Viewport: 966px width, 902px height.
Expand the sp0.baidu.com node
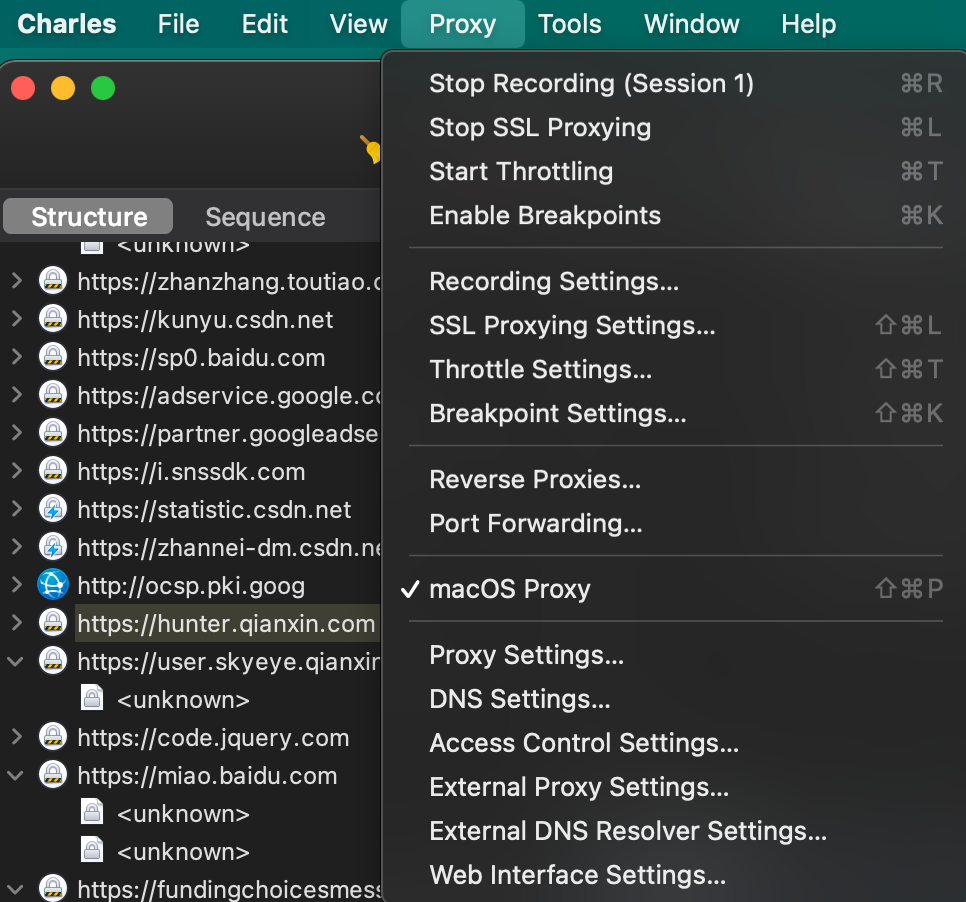(17, 357)
